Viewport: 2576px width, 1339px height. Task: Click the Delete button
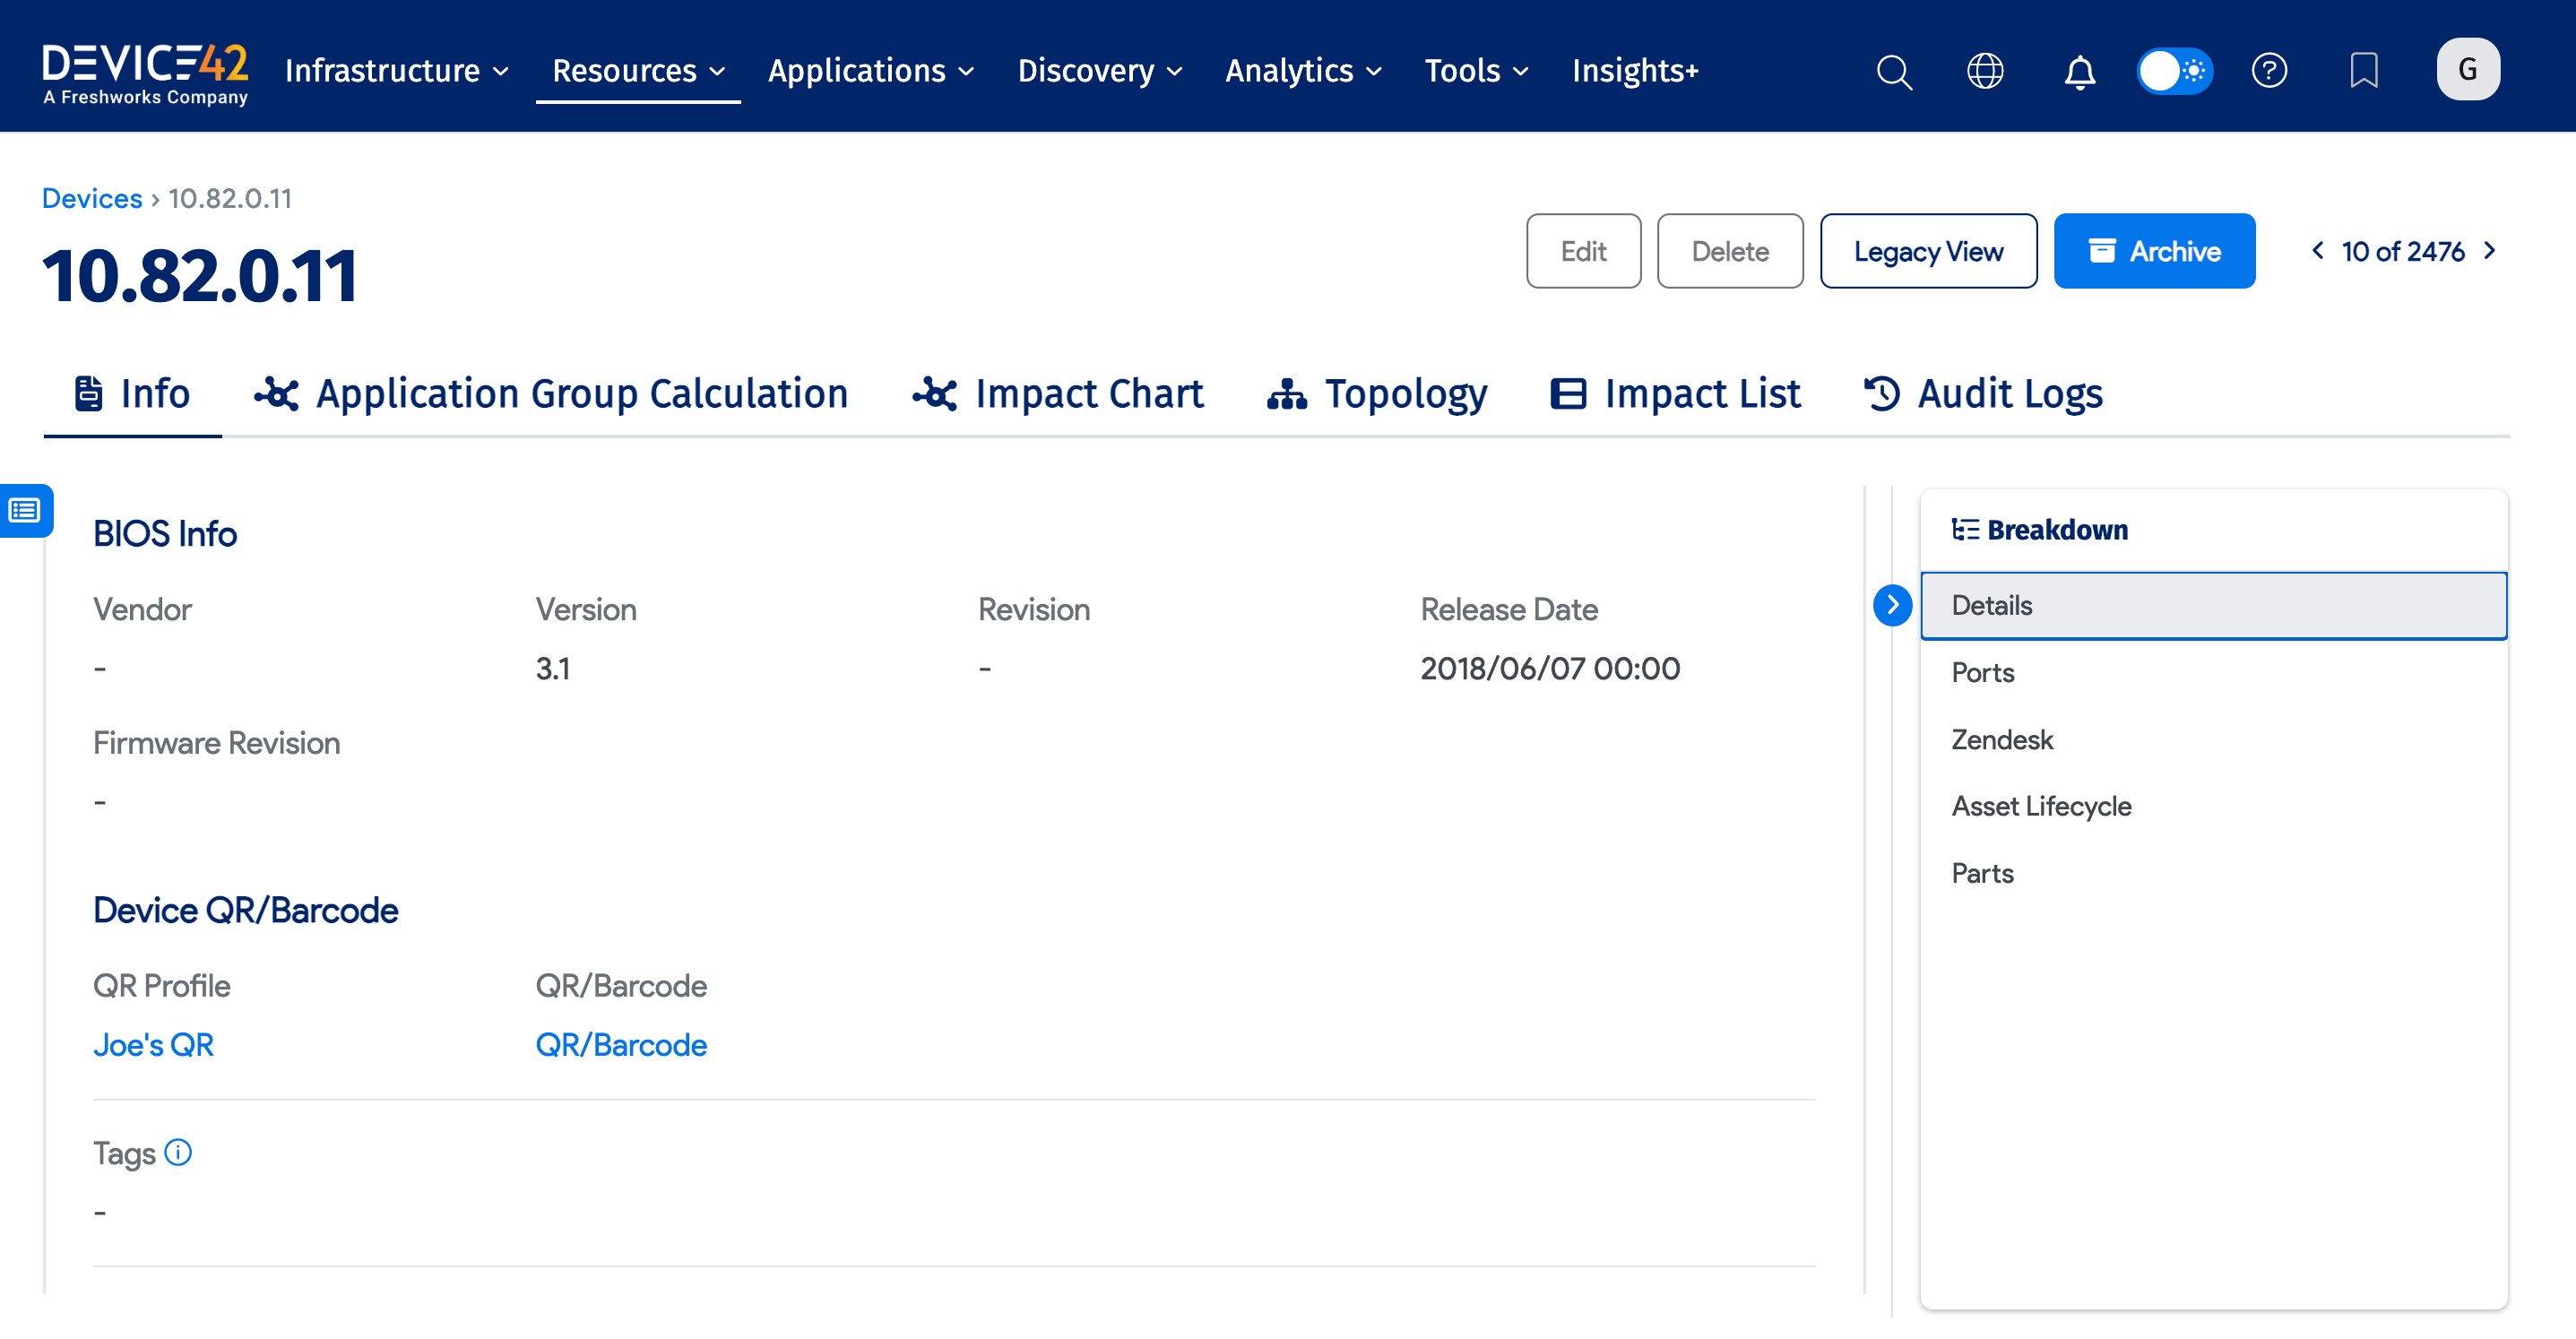[1729, 251]
